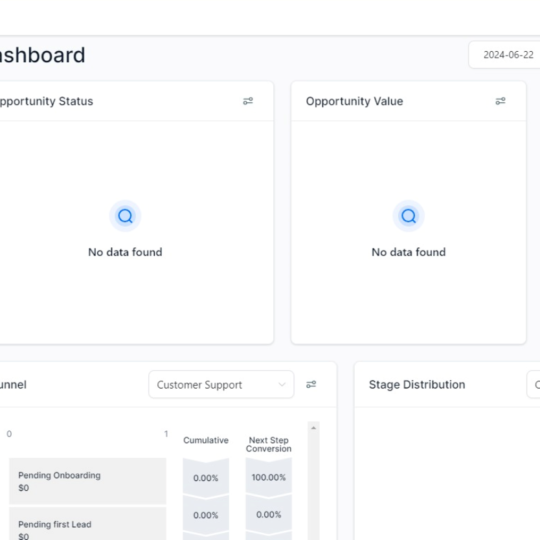540x540 pixels.
Task: Click magnifier icon in Opportunity Status card
Action: tap(125, 216)
